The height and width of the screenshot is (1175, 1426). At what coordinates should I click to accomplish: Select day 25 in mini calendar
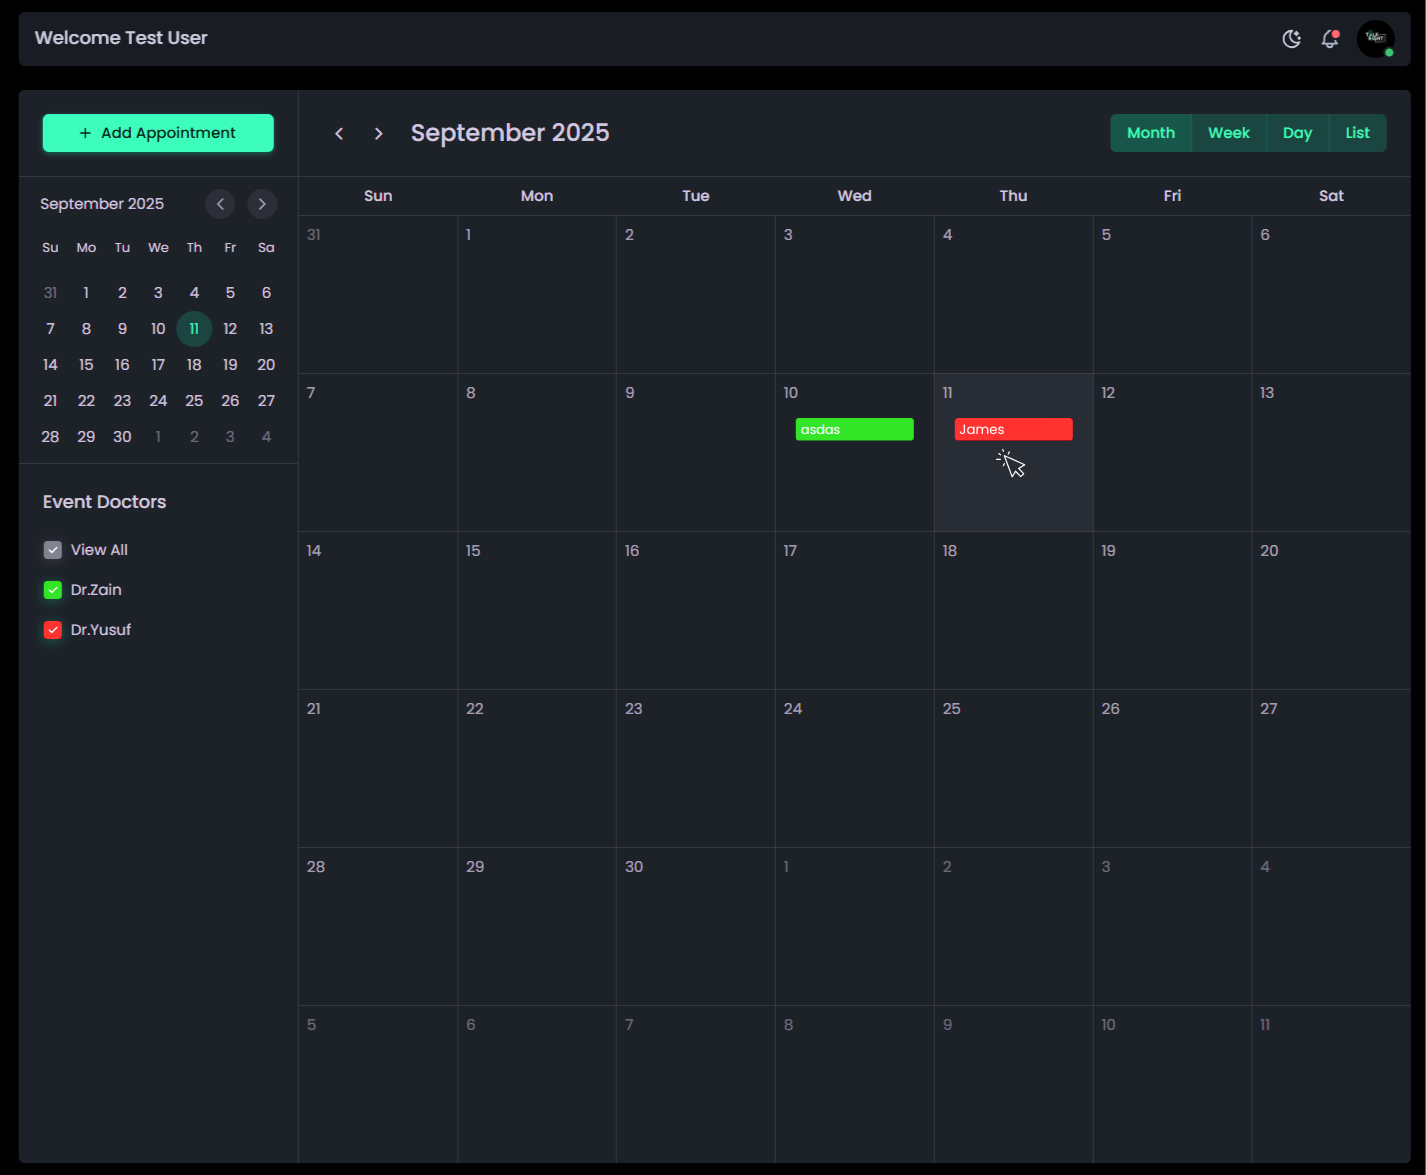pyautogui.click(x=194, y=401)
